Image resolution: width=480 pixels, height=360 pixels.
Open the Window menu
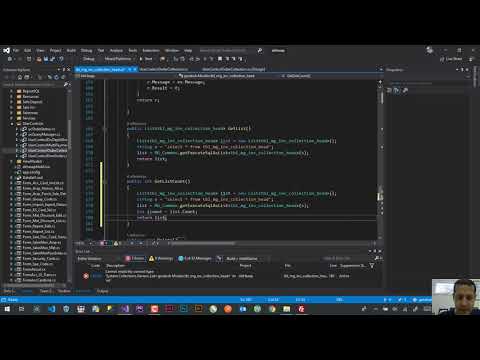[x=172, y=51]
